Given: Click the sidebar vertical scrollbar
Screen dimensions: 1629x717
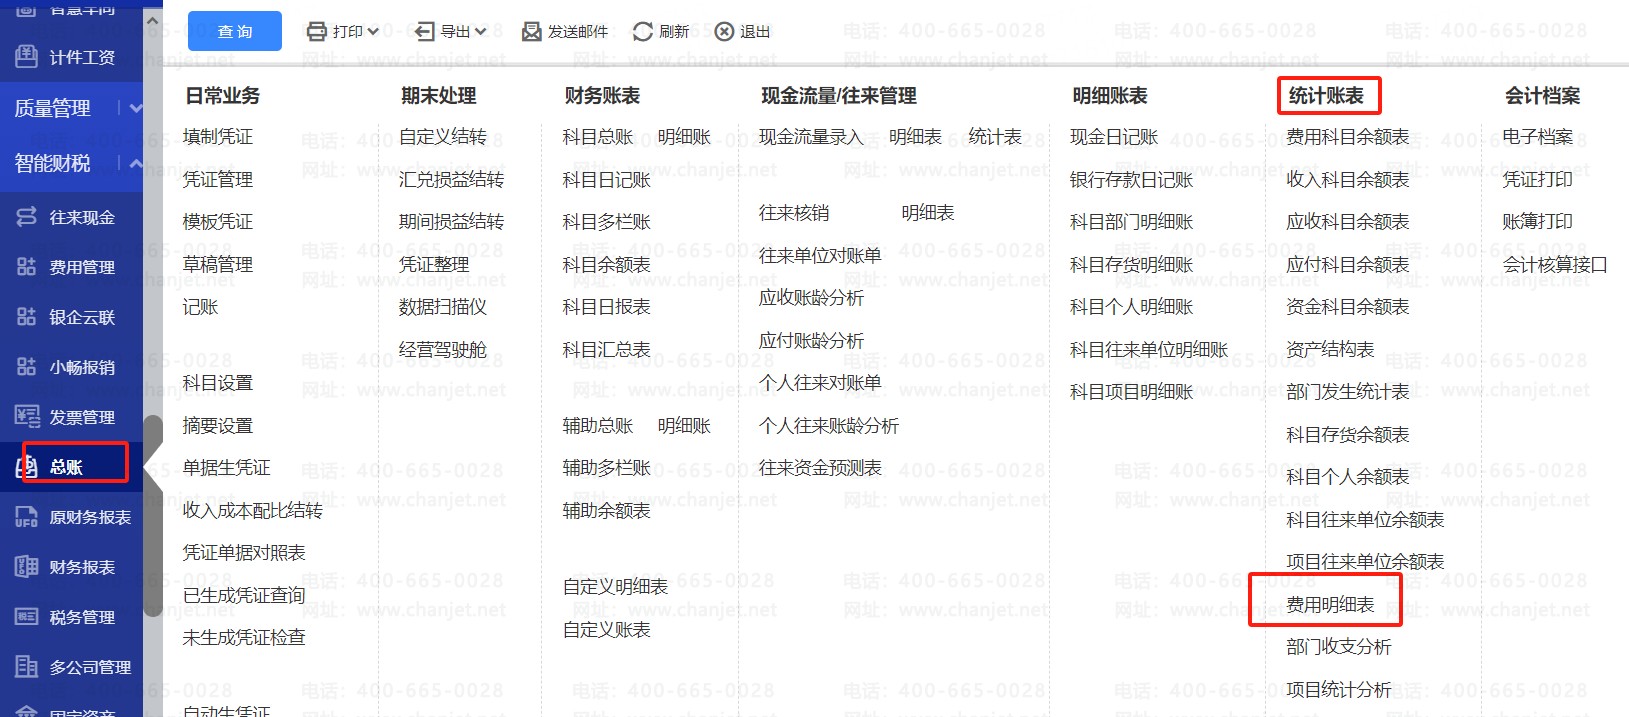Looking at the screenshot, I should (153, 515).
